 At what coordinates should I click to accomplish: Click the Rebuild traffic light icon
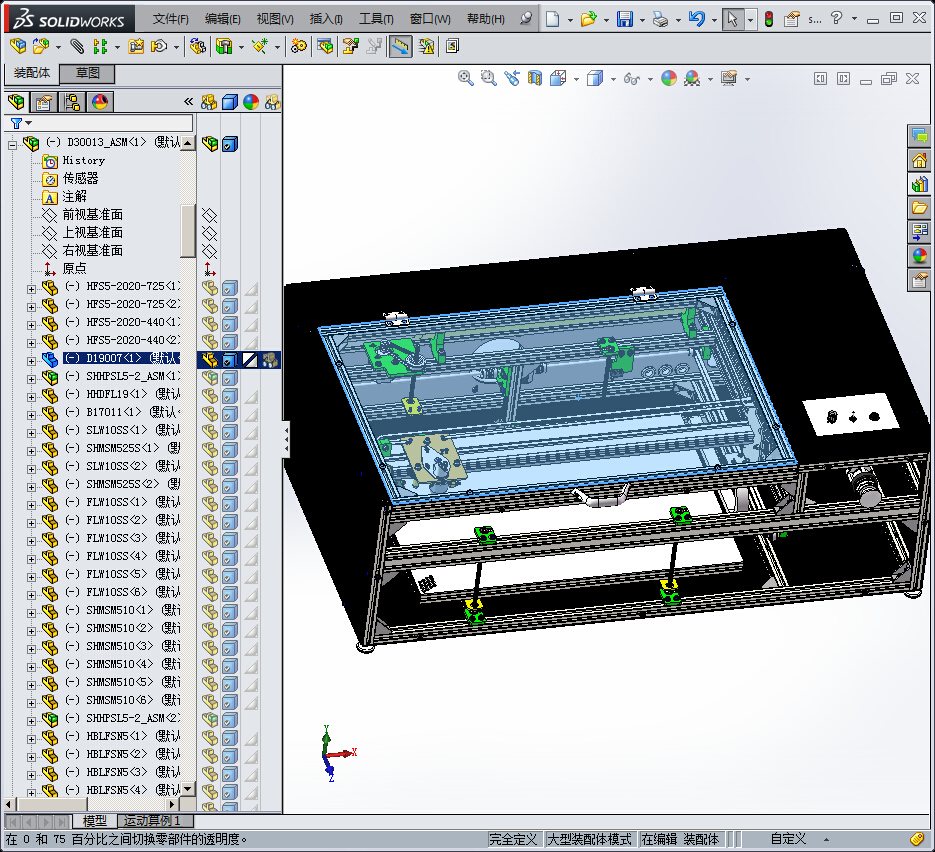click(x=769, y=19)
